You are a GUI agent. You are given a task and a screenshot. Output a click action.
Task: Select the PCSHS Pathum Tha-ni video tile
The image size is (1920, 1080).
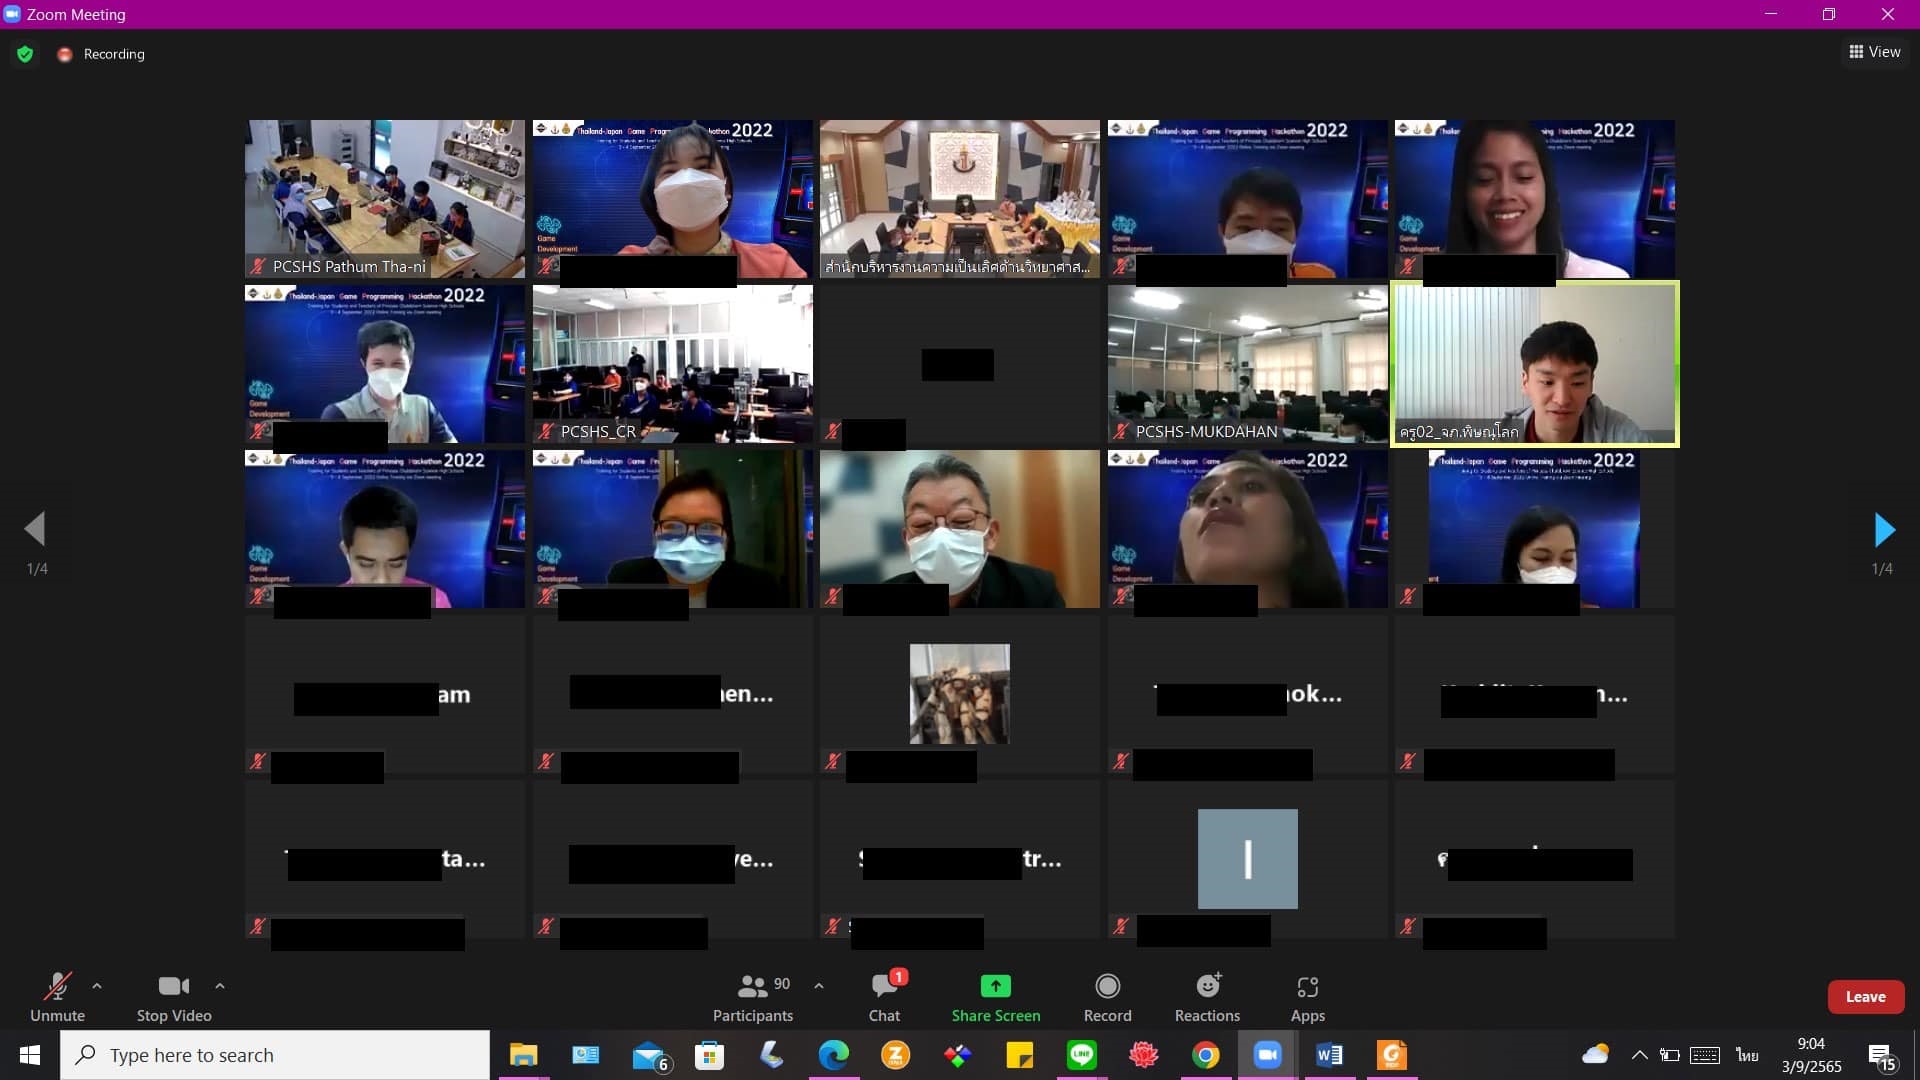[x=385, y=198]
